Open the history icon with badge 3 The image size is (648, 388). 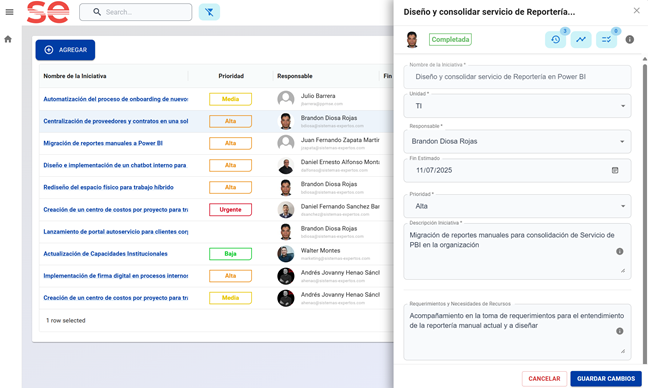point(555,40)
